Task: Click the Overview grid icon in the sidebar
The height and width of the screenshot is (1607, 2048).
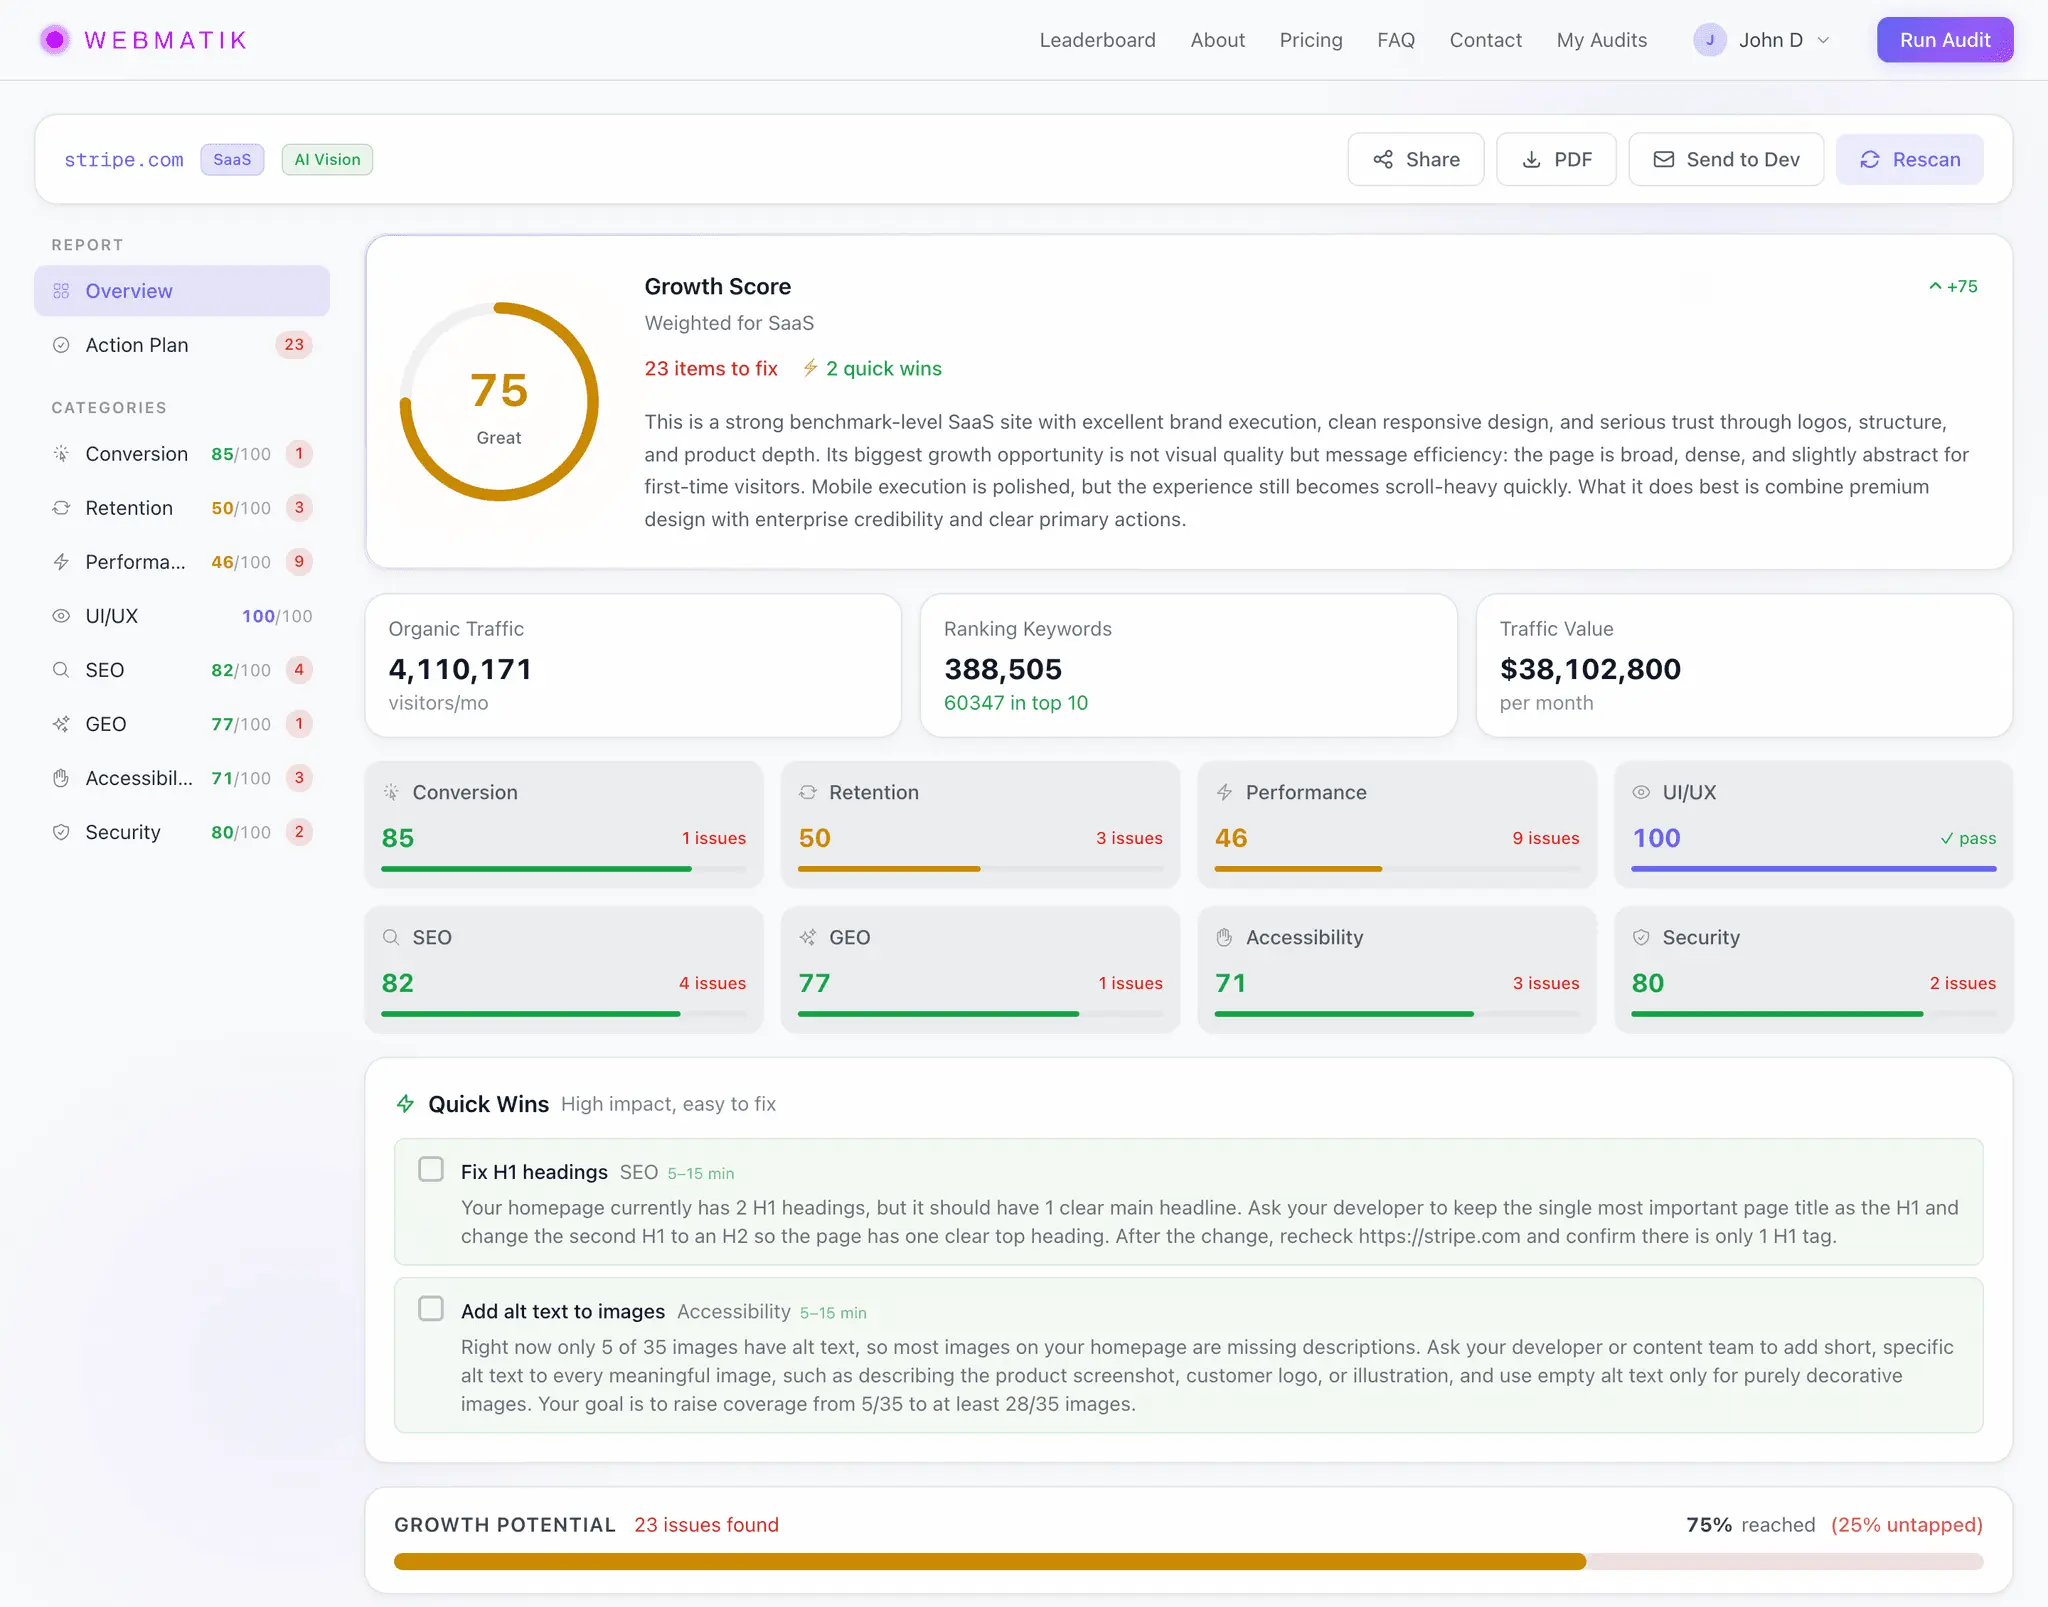Action: tap(61, 291)
